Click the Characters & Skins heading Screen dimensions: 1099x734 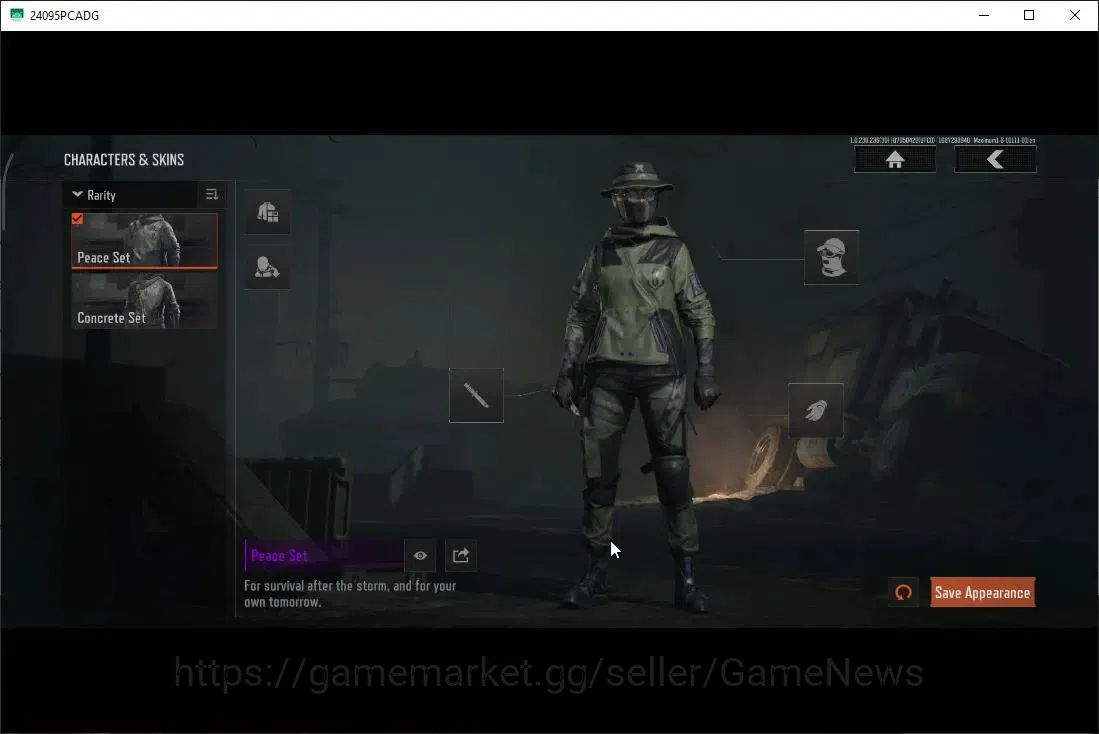pos(124,160)
